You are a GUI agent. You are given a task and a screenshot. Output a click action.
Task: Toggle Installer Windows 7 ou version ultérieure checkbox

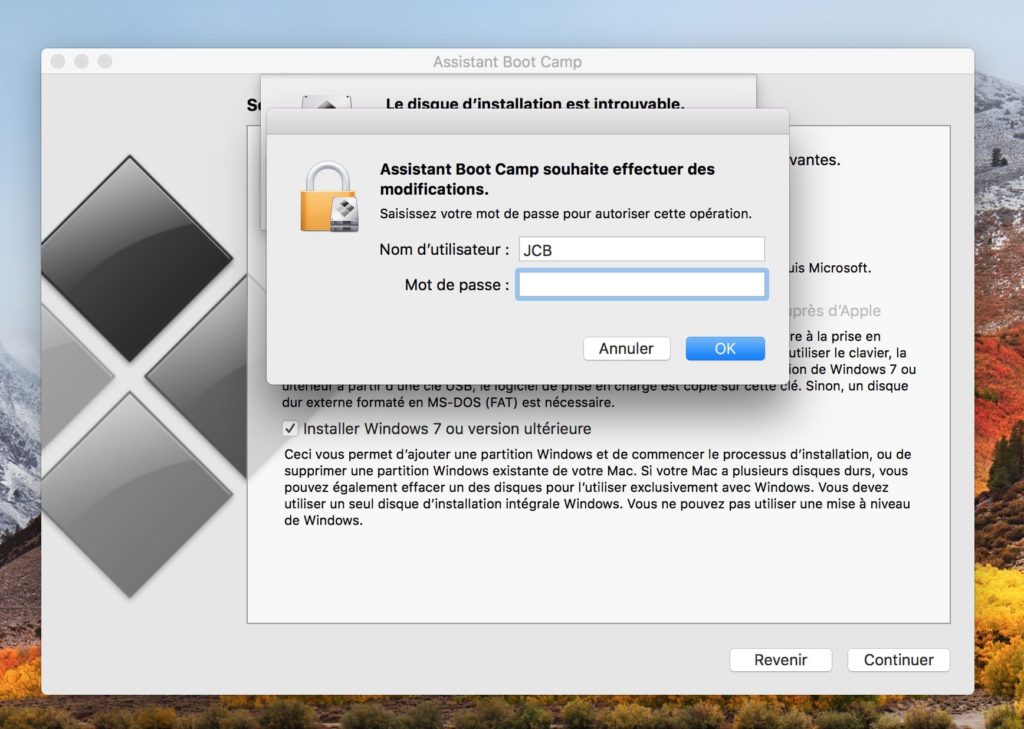290,429
